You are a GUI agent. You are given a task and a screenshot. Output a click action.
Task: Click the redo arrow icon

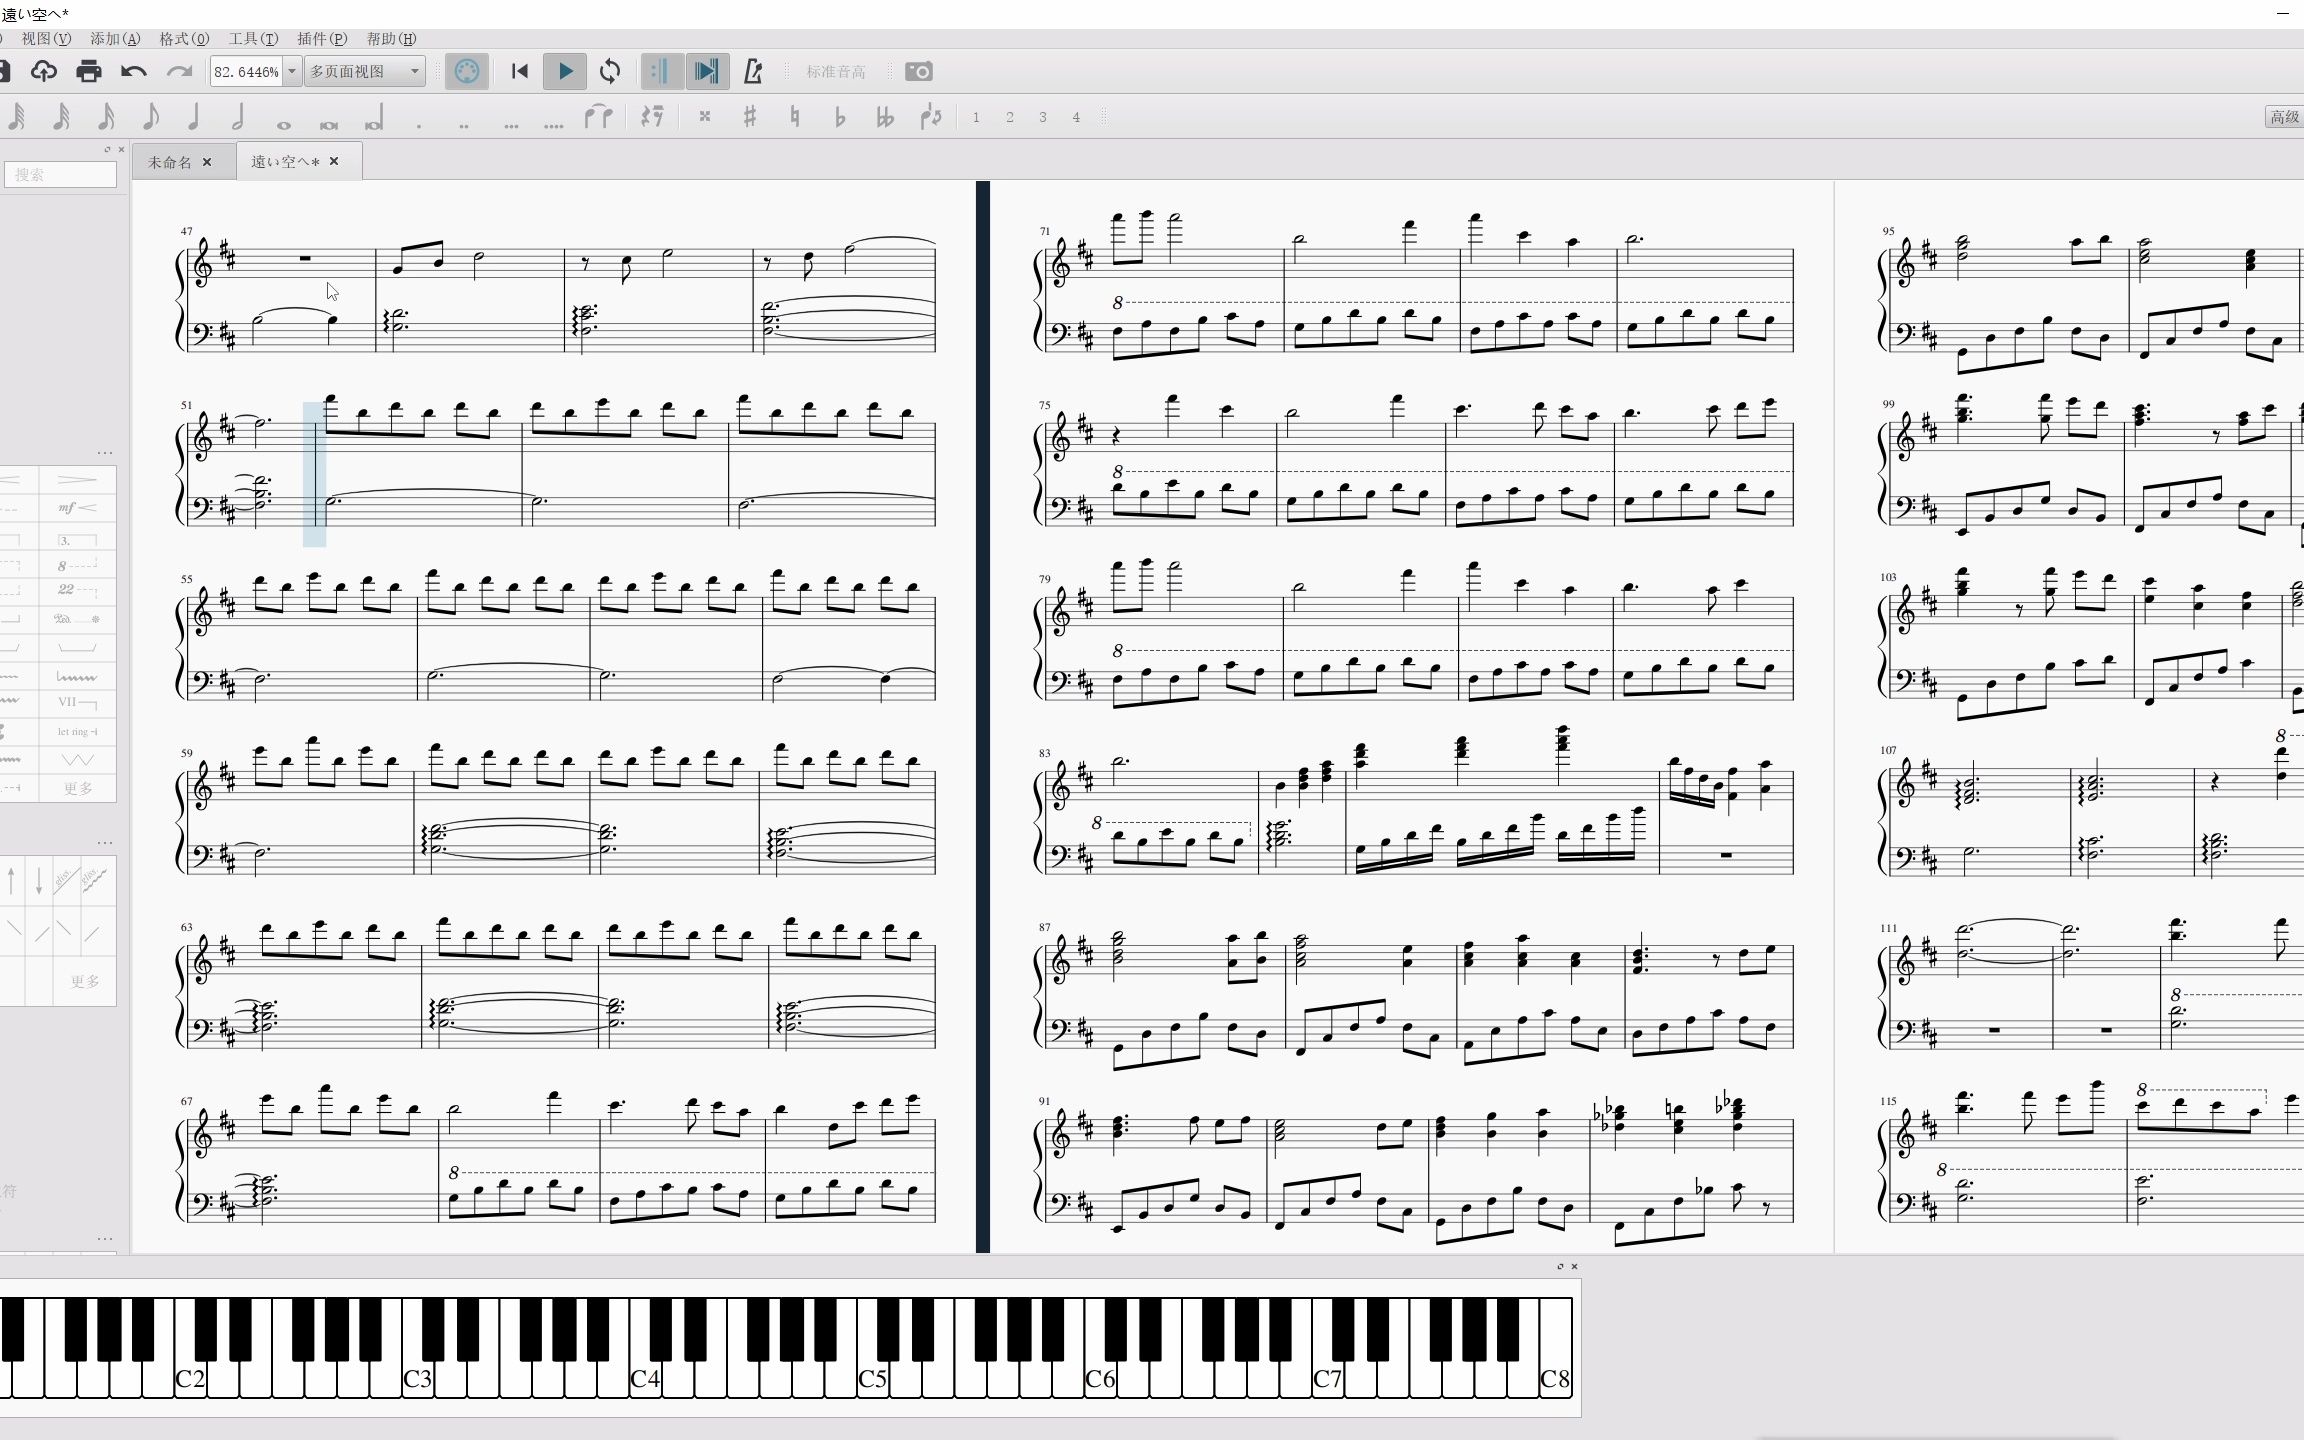[x=179, y=71]
